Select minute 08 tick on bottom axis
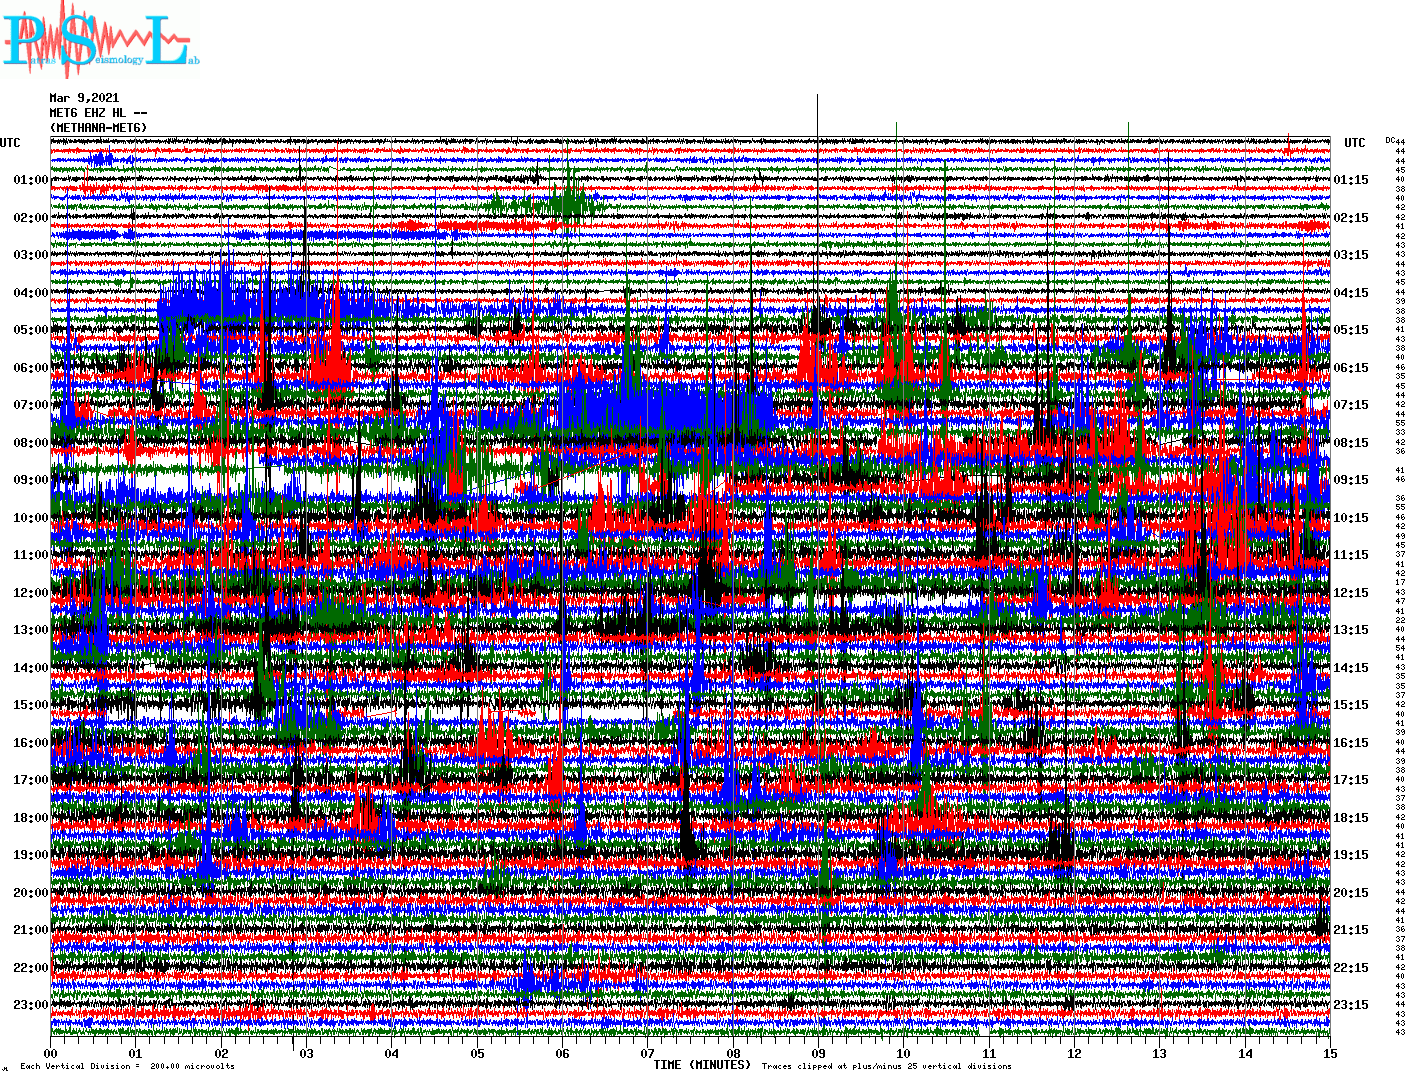Viewport: 1410px width, 1080px height. (x=733, y=1054)
